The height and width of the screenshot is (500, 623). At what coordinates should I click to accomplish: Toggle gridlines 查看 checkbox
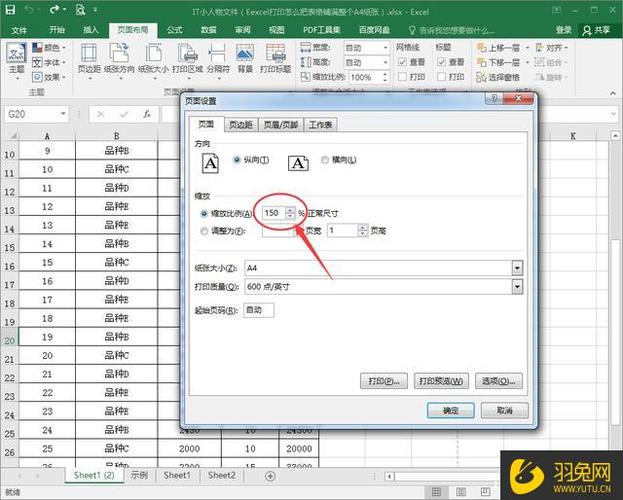click(x=402, y=62)
